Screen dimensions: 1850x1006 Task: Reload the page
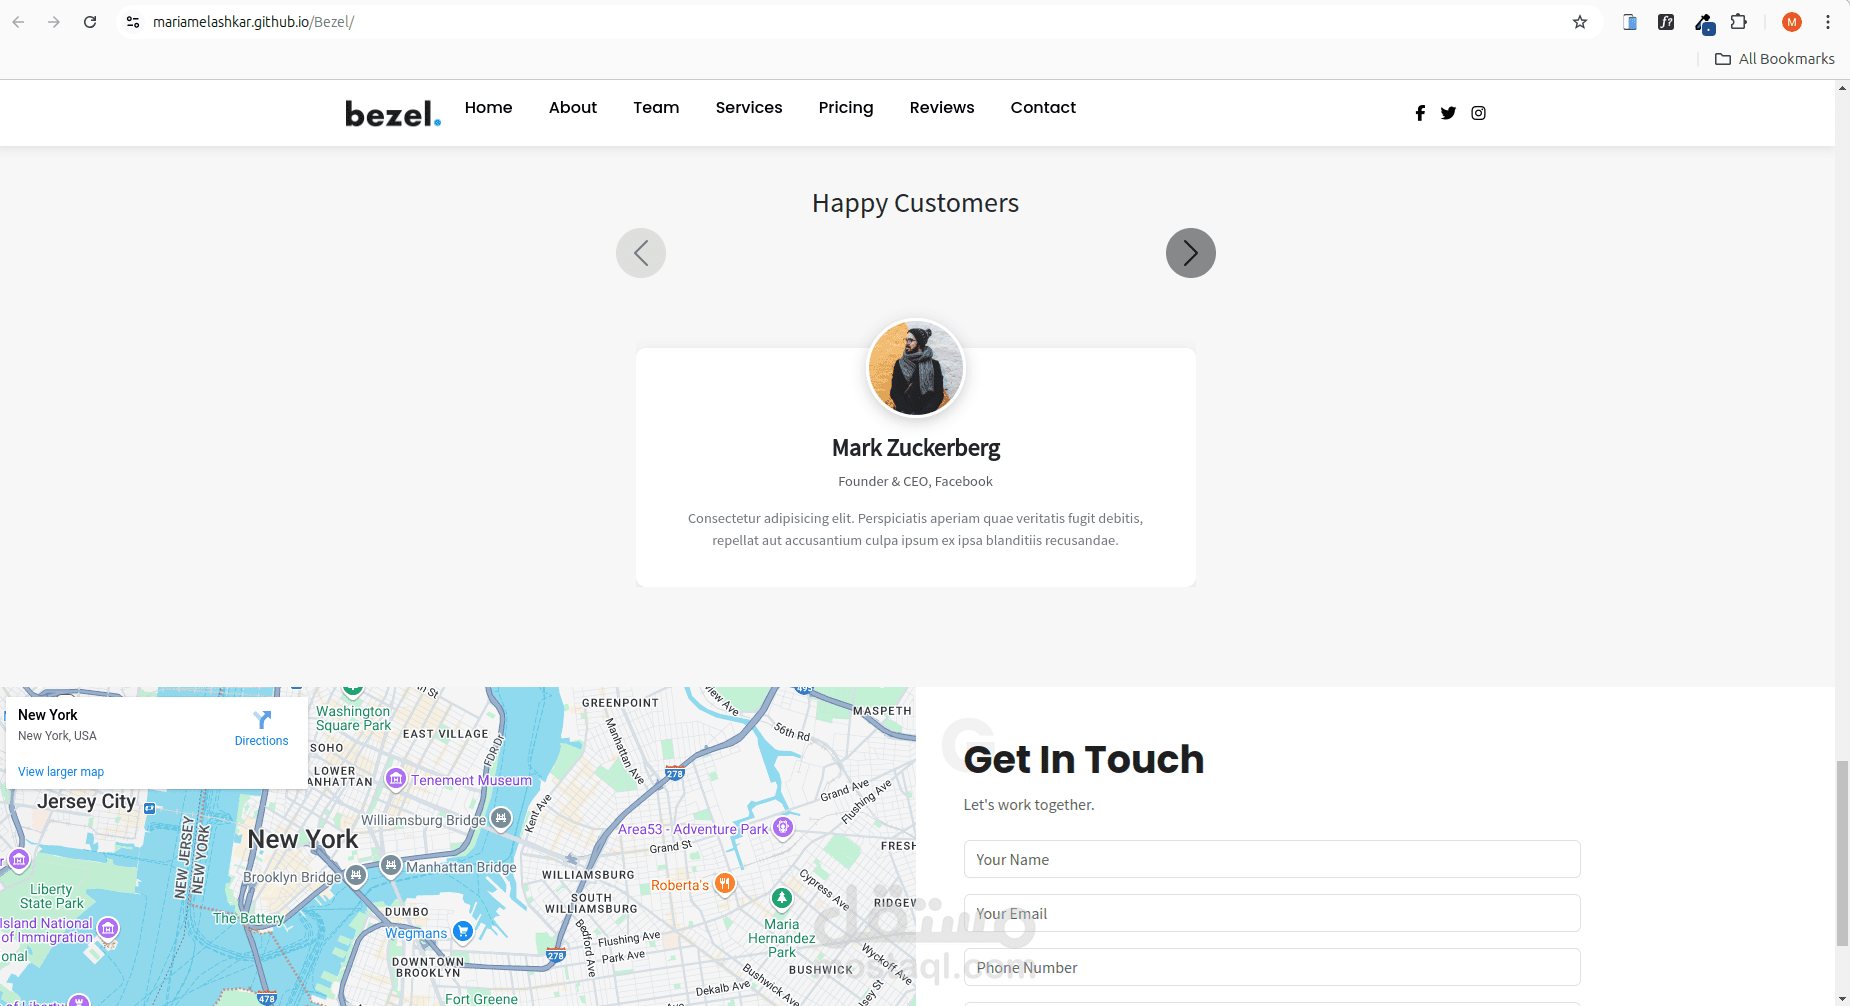click(90, 22)
